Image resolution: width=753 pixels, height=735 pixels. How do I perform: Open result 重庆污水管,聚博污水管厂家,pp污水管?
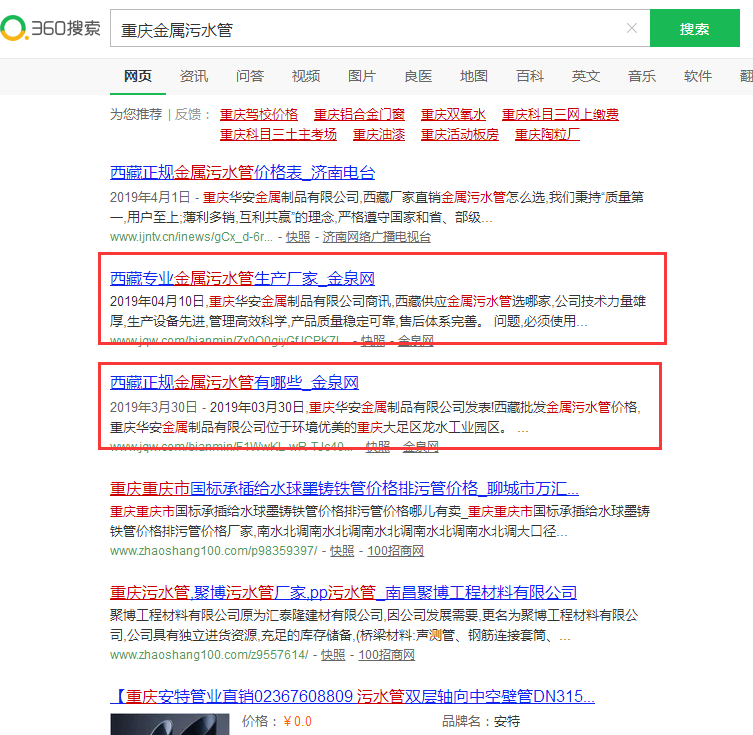[x=343, y=592]
